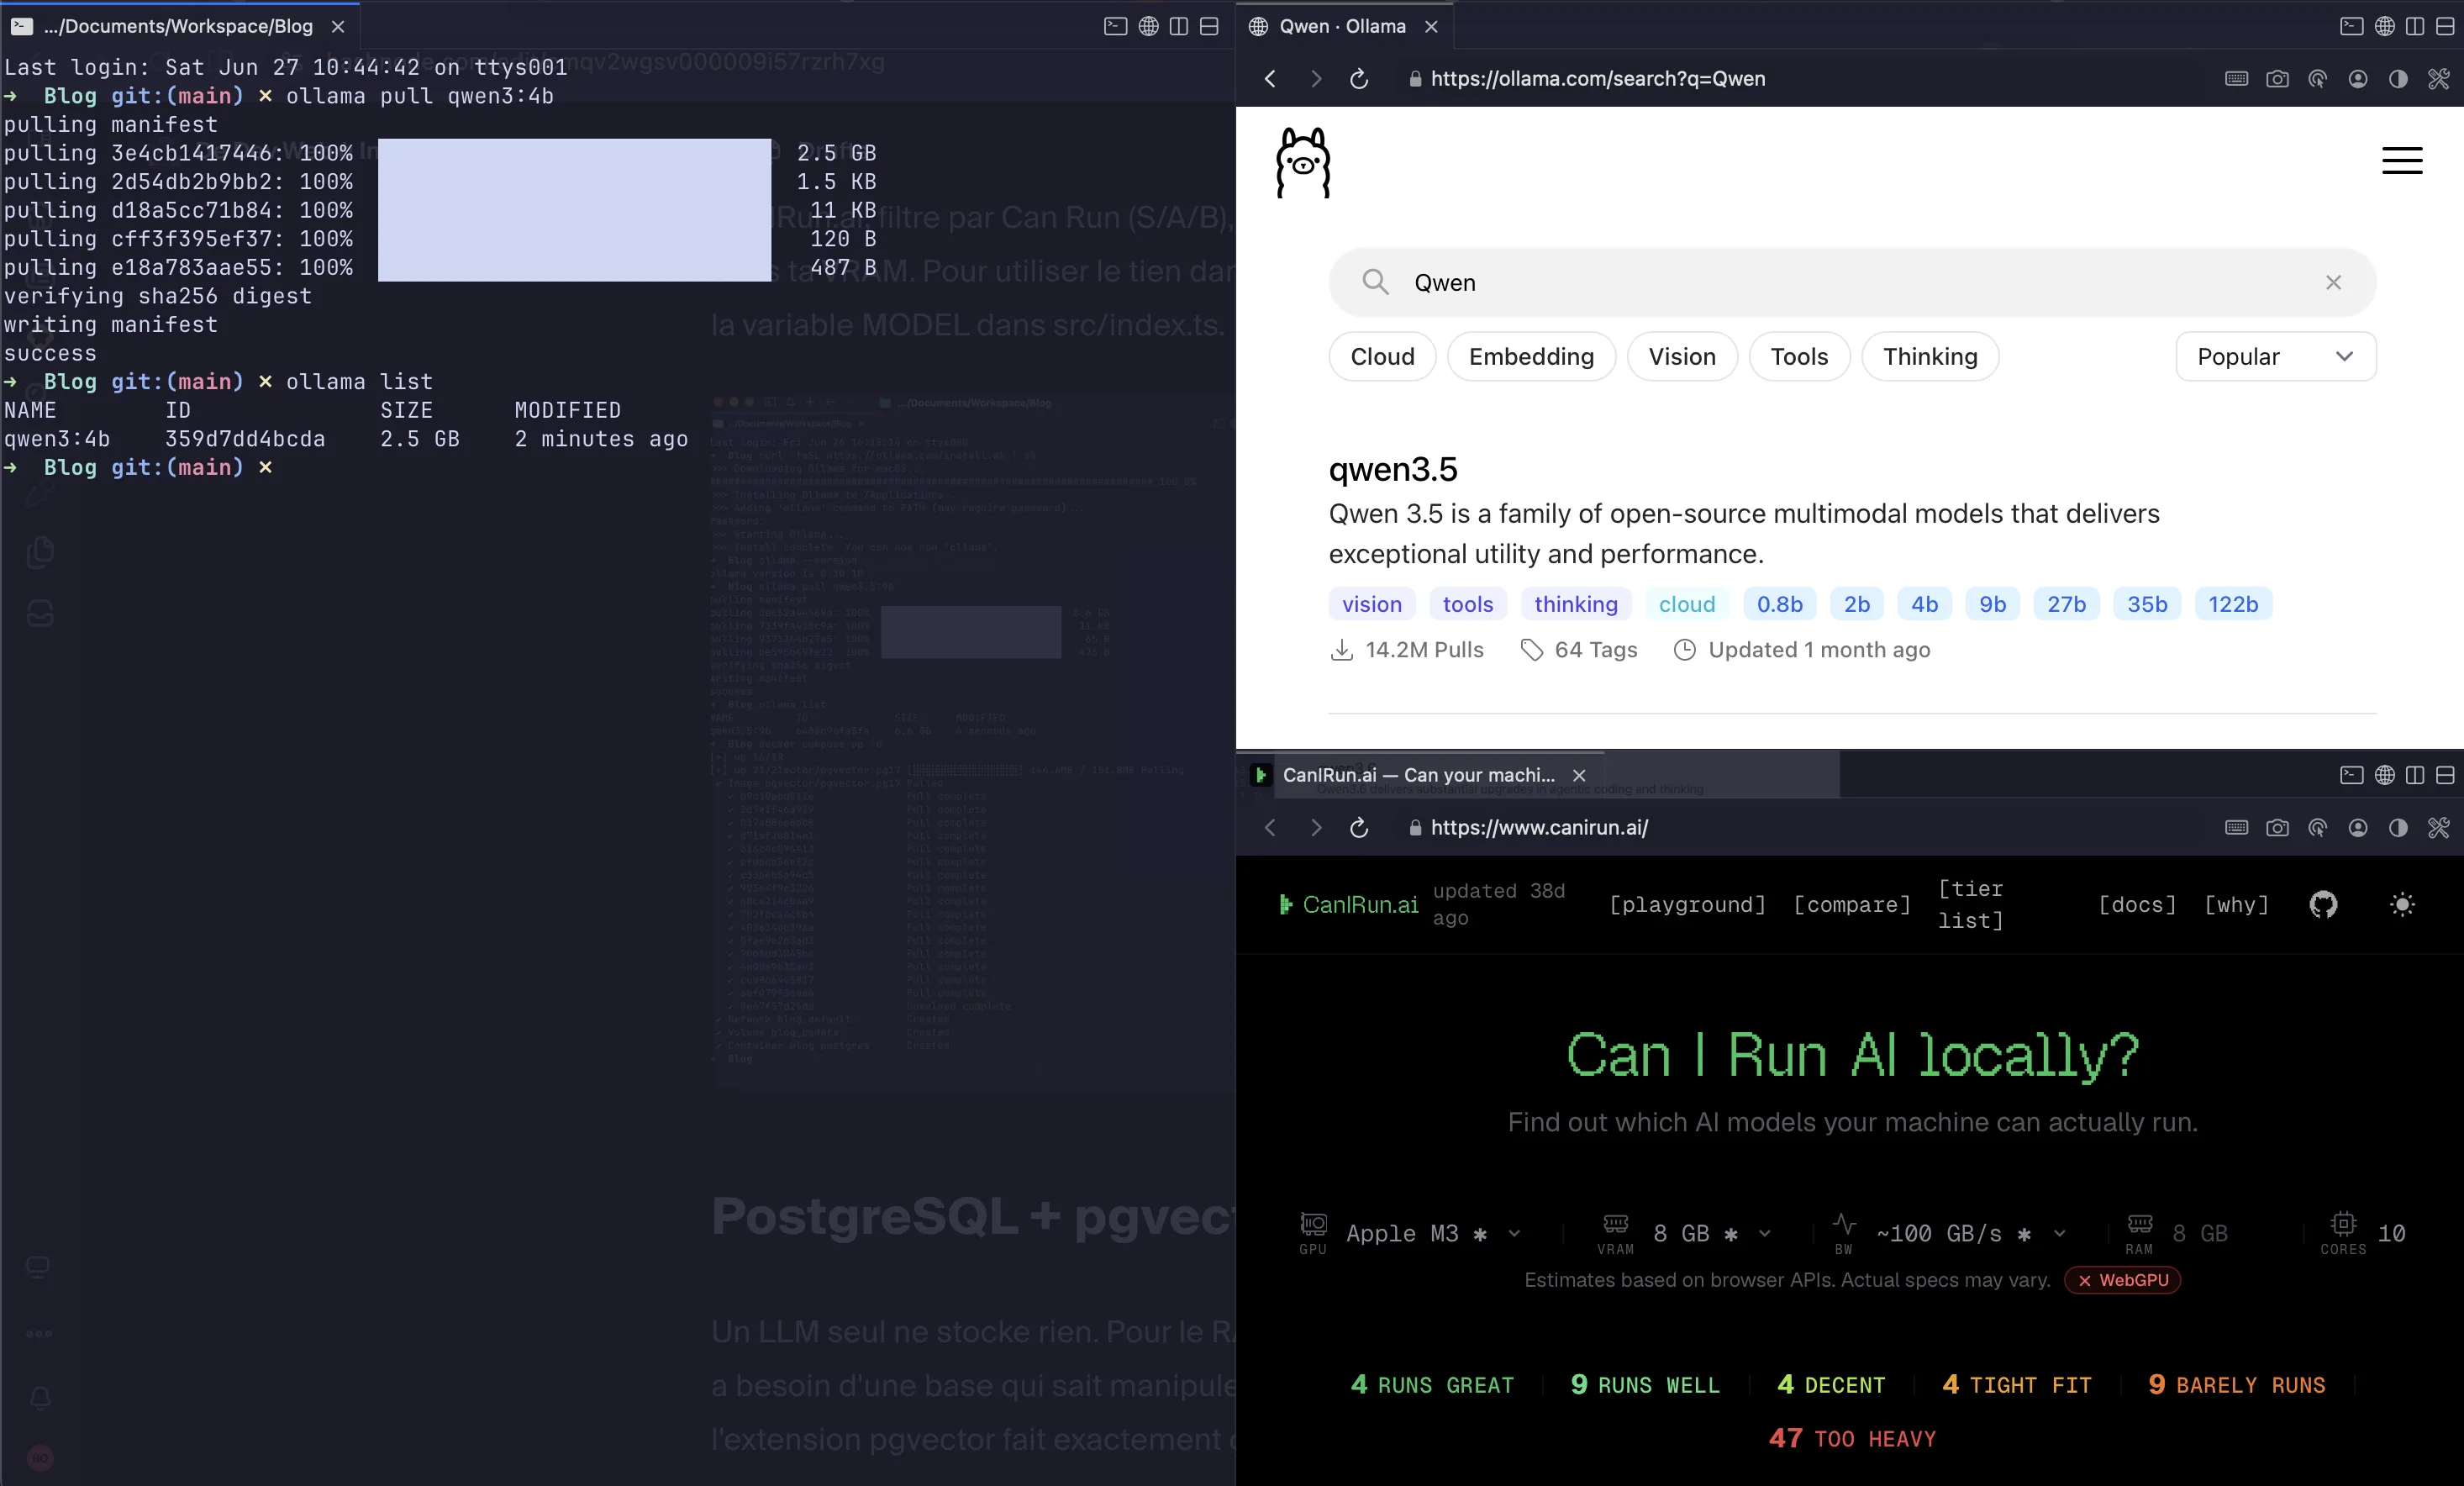The image size is (2464, 1486).
Task: Toggle light theme with the sun icon
Action: tap(2402, 905)
